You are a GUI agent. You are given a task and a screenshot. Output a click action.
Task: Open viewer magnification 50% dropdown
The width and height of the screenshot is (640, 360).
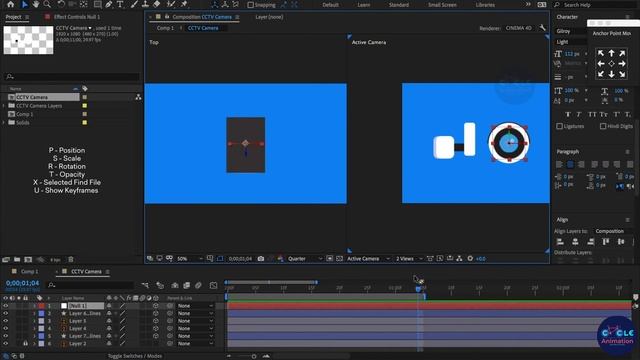[x=189, y=259]
